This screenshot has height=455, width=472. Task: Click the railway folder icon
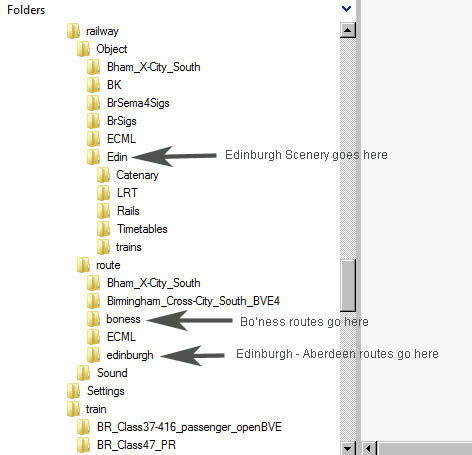[x=73, y=31]
